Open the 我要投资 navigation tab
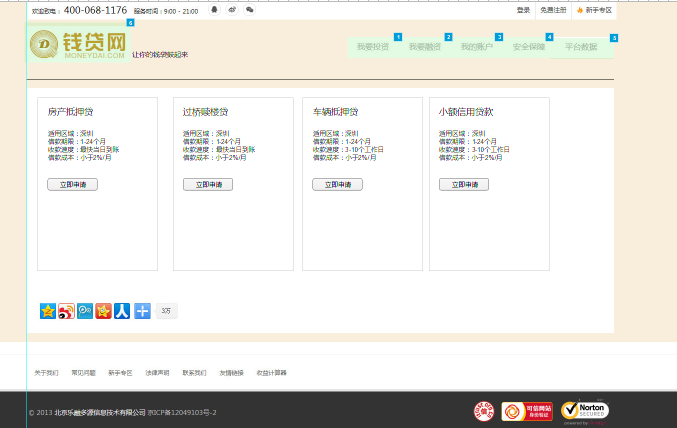677x428 pixels. (x=373, y=47)
